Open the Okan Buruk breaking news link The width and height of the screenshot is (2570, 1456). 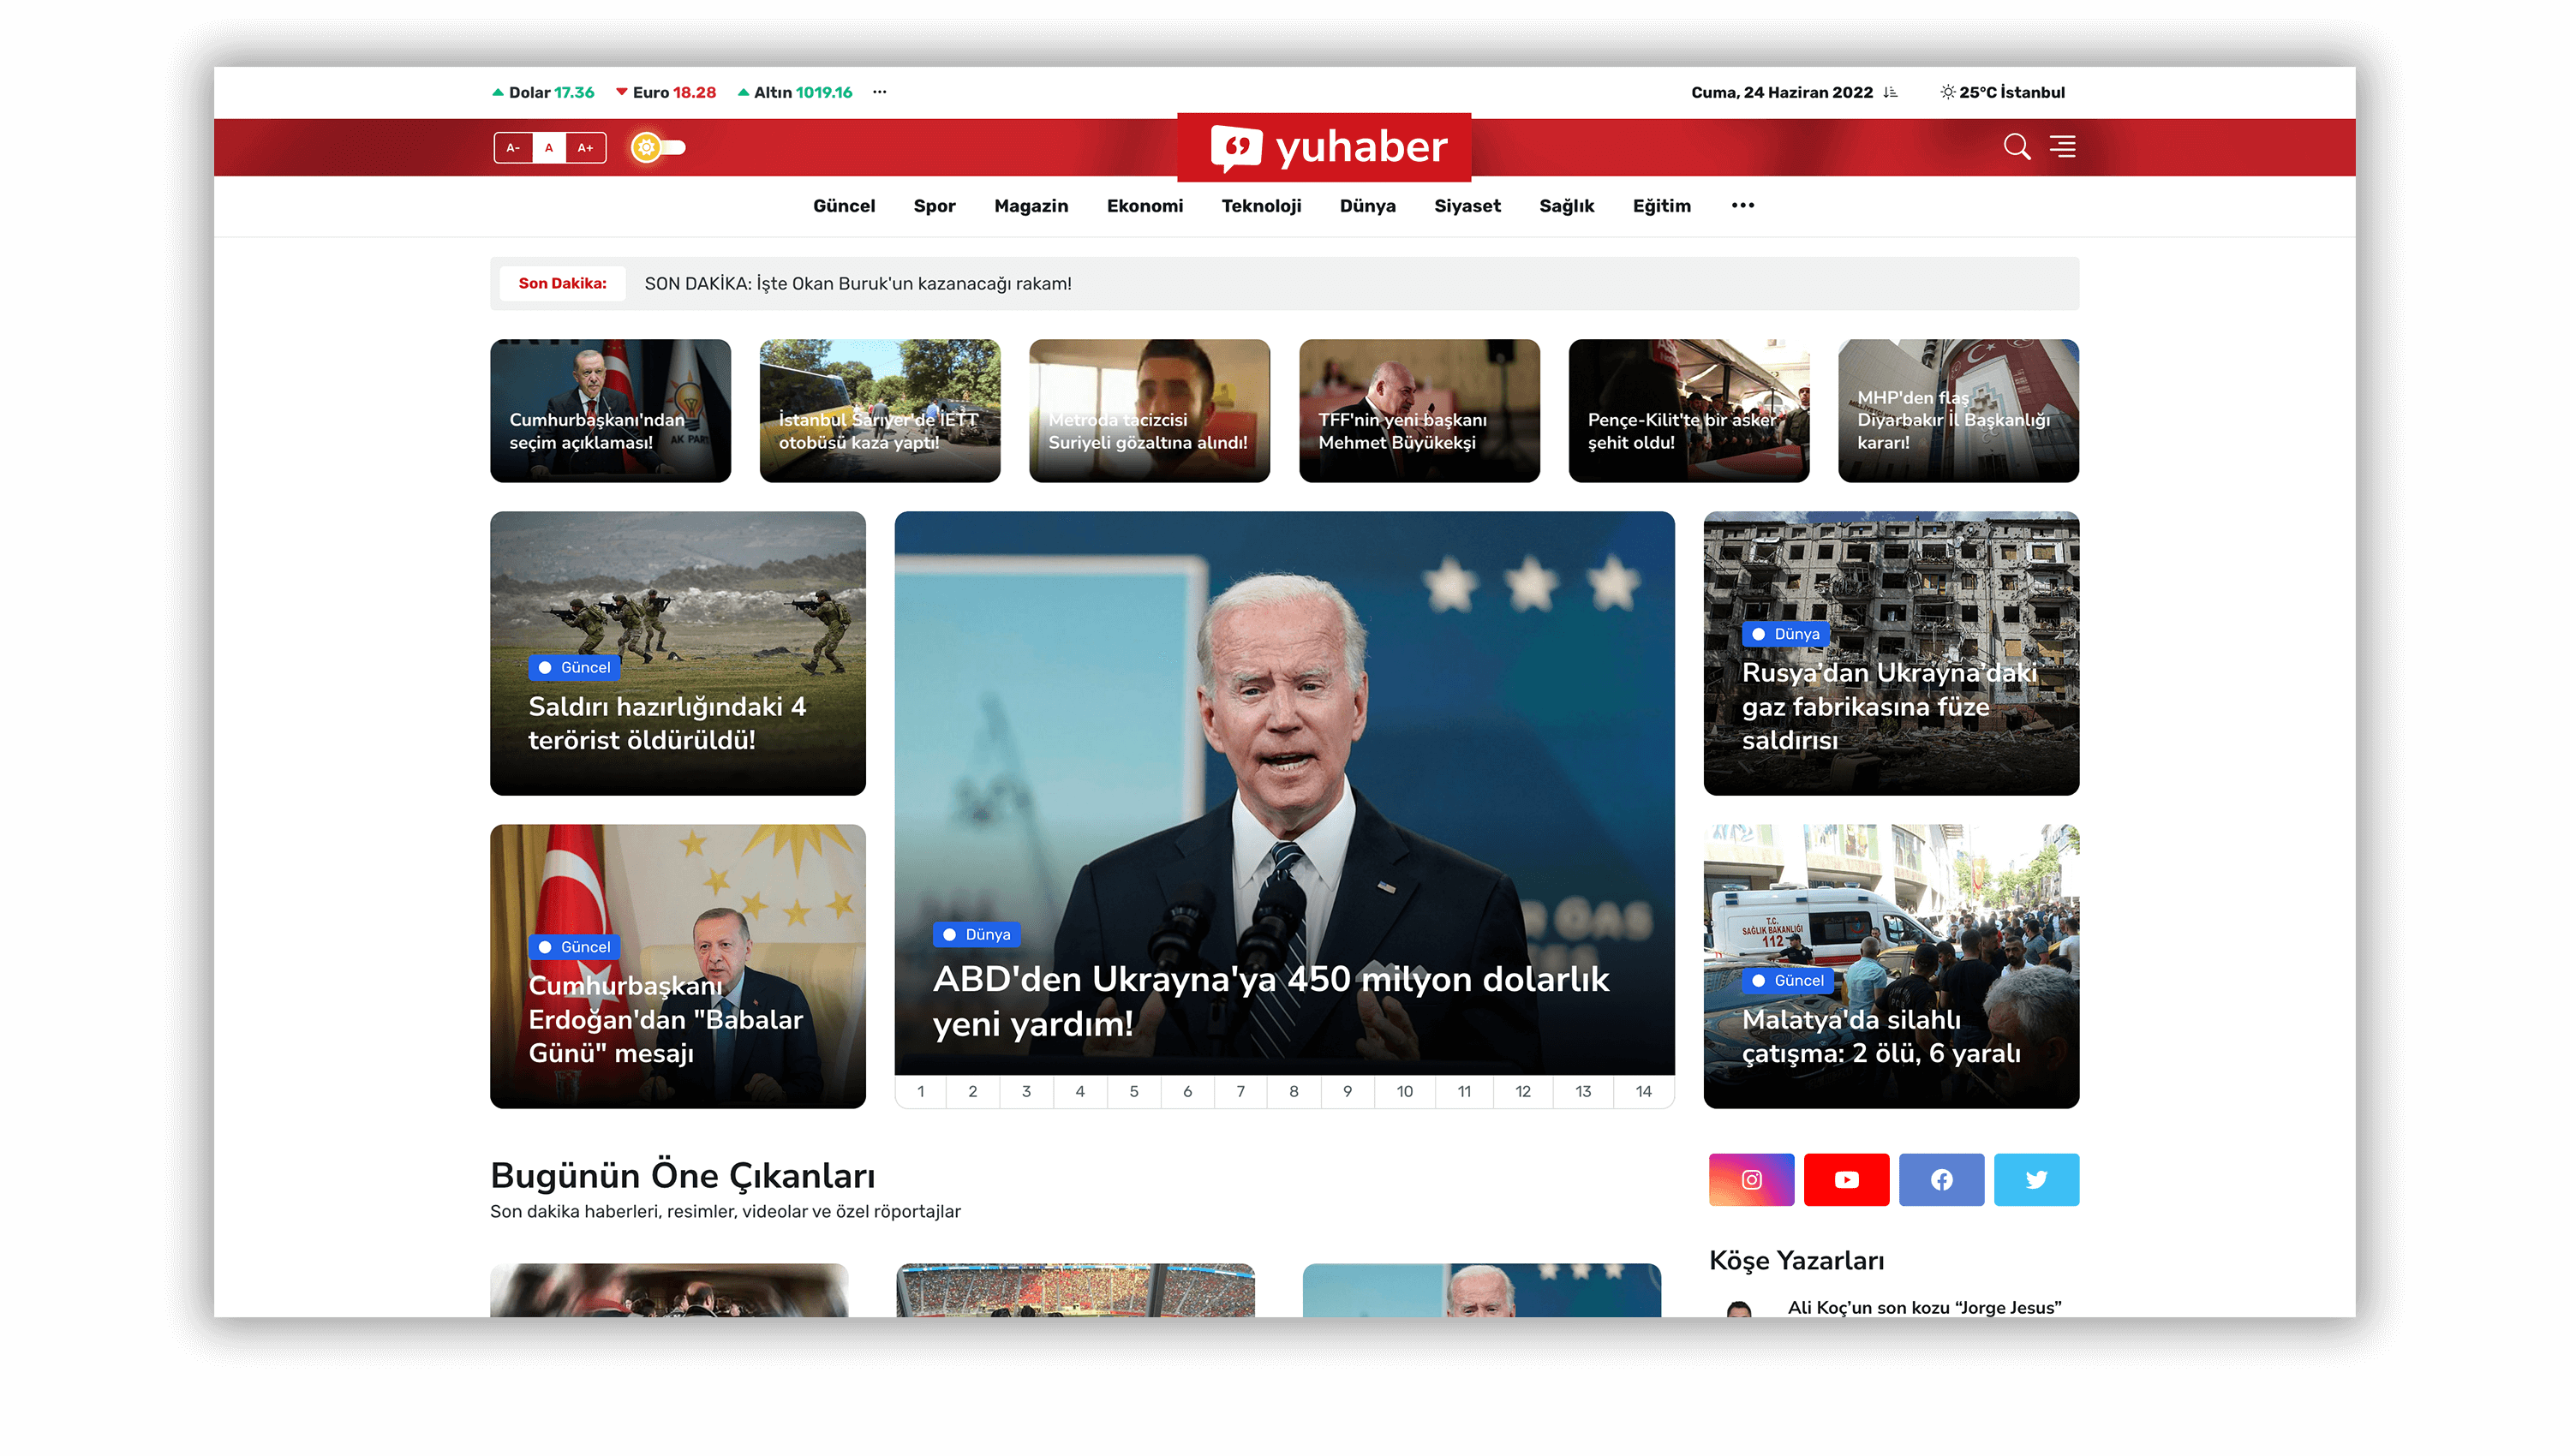point(857,283)
